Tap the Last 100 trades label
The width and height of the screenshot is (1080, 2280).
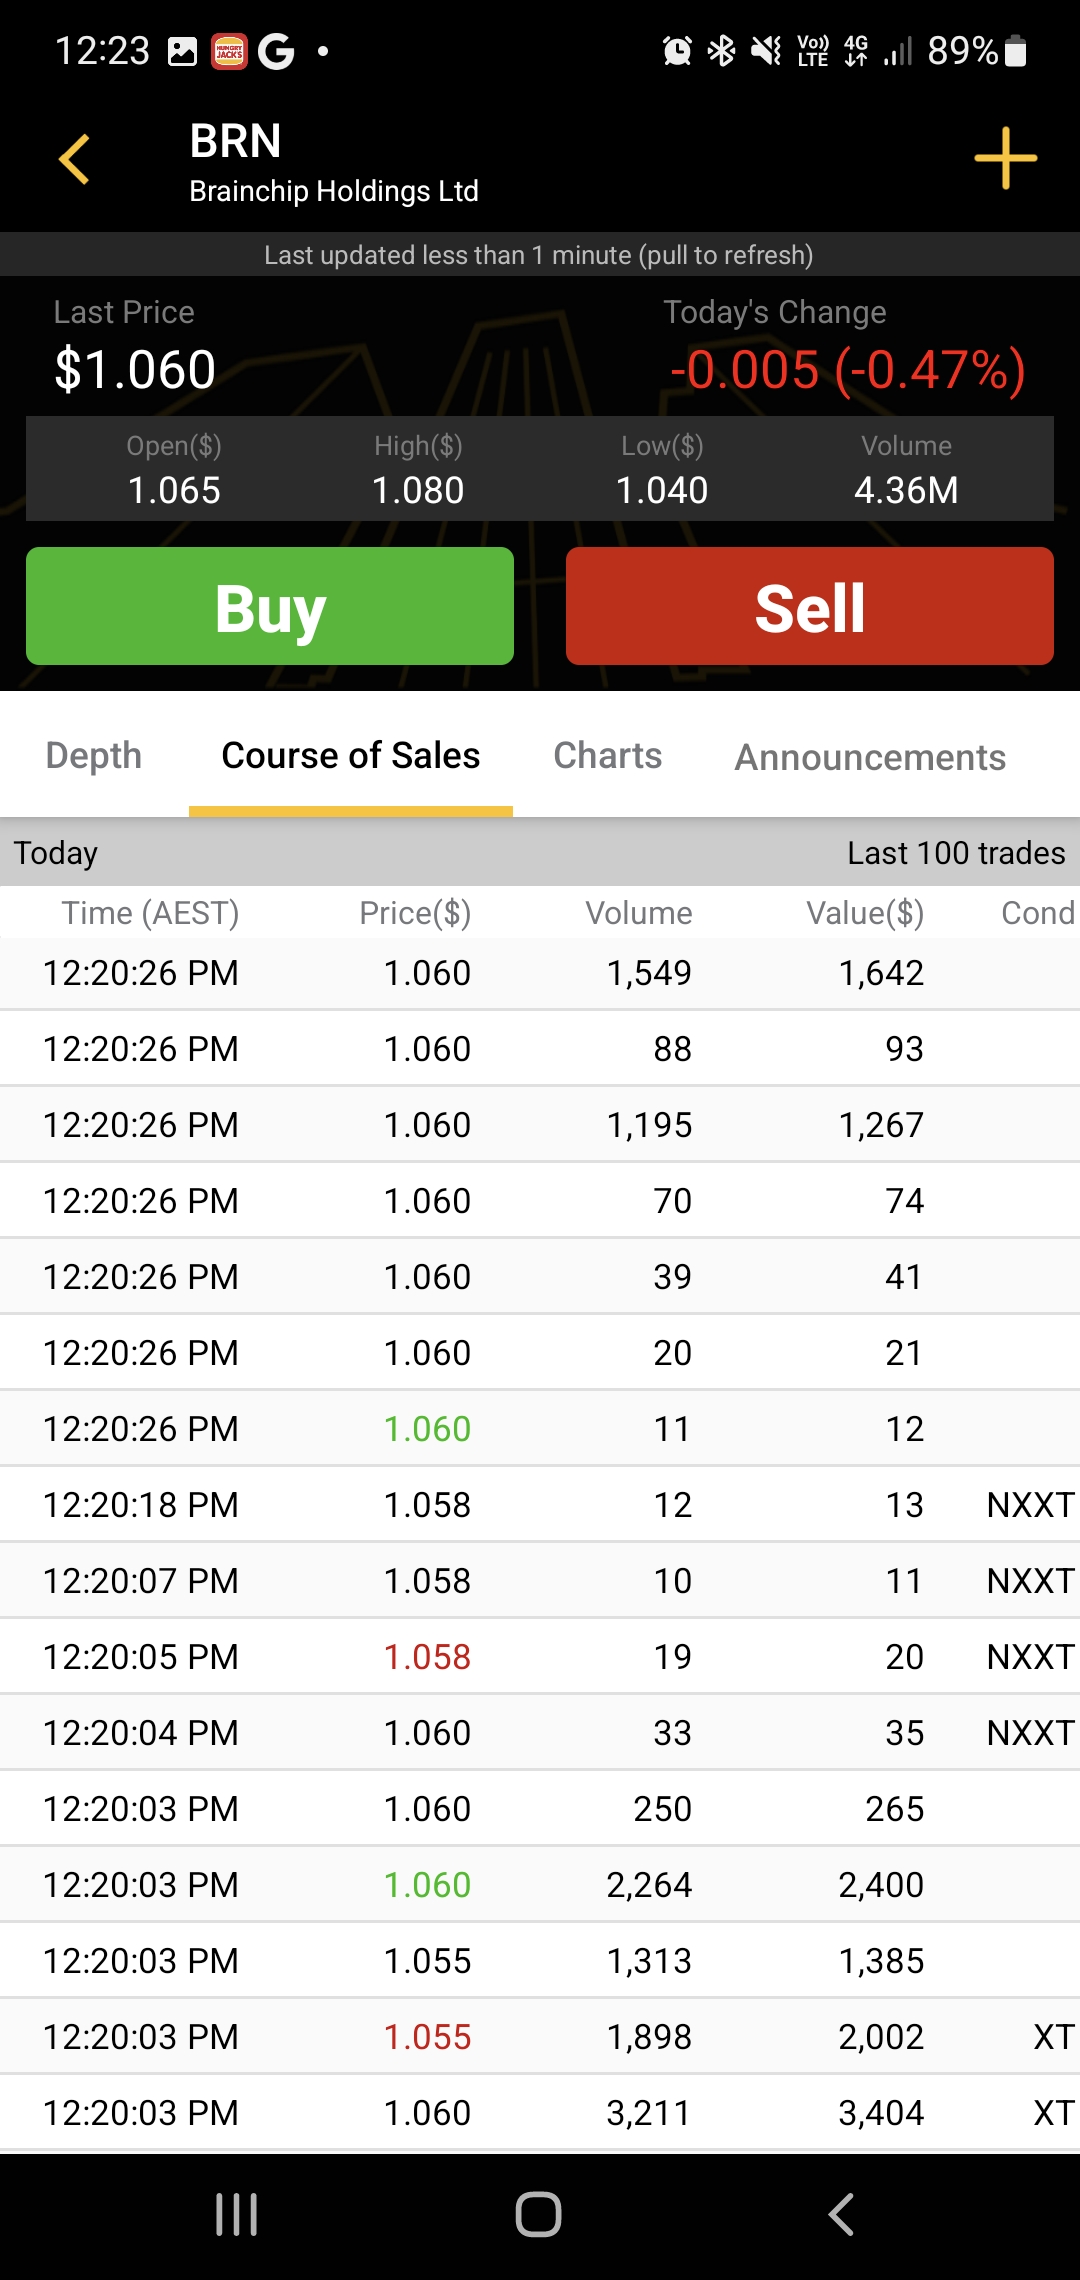coord(956,853)
